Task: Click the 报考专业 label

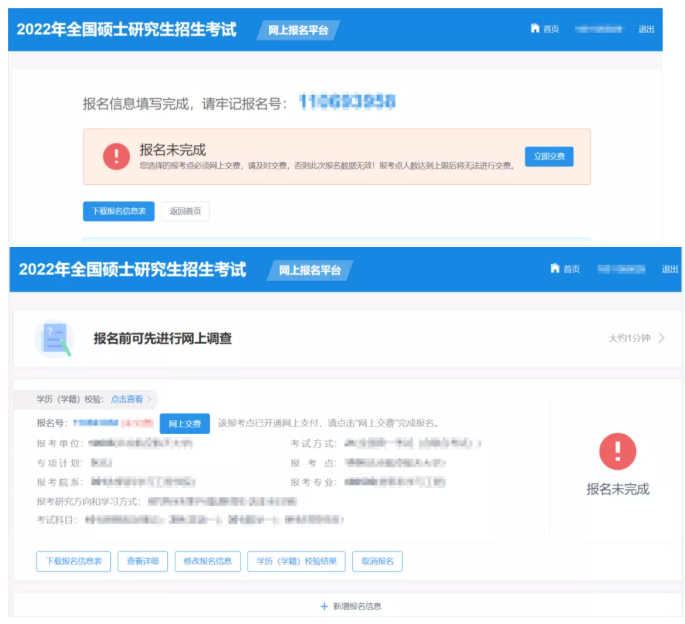Action: click(314, 482)
